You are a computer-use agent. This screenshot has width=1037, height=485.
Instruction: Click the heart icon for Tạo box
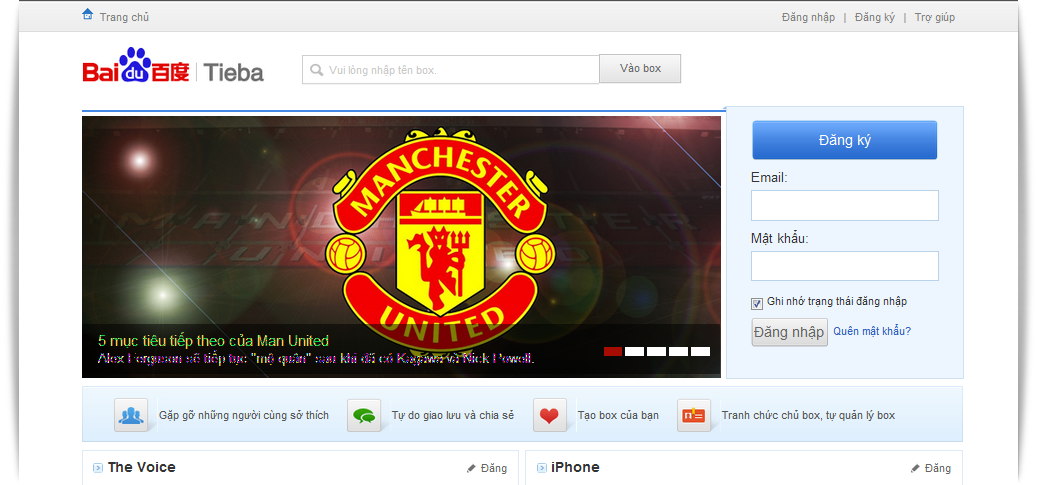click(550, 416)
